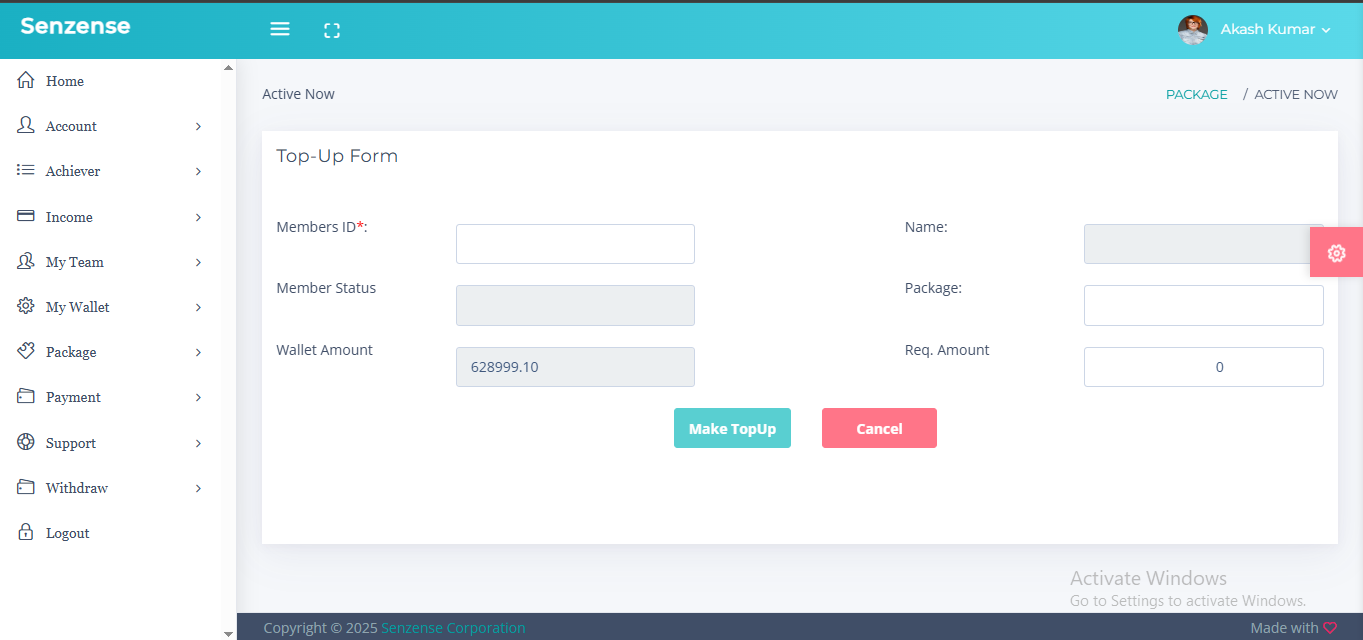Click the Achiever list icon

(x=26, y=170)
